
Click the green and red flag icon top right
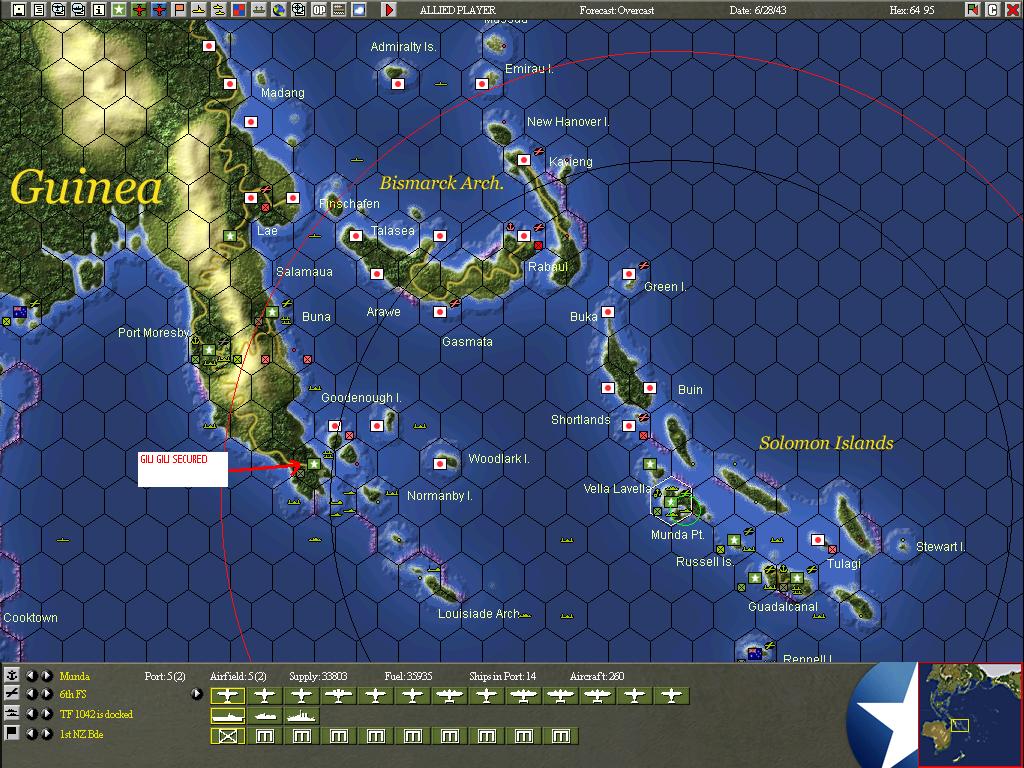click(973, 10)
